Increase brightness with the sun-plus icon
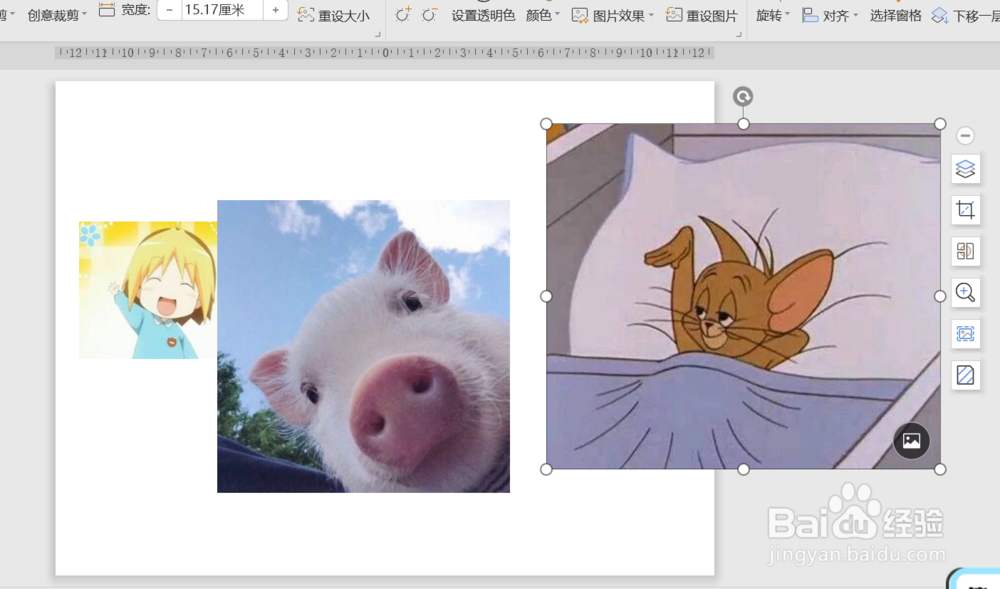Viewport: 1000px width, 589px height. click(402, 15)
